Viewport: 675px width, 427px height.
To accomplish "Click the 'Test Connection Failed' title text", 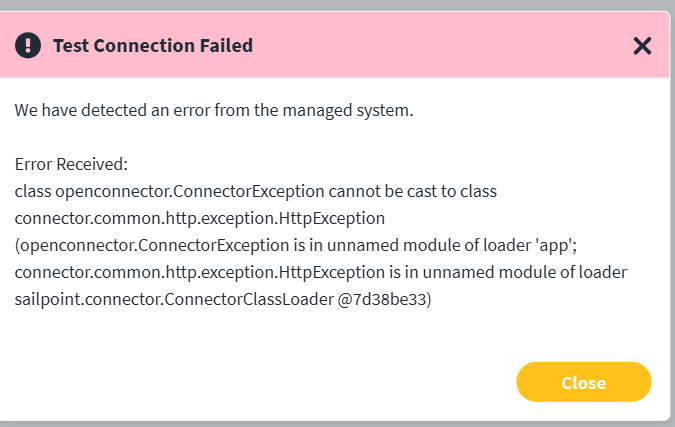I will [x=153, y=46].
